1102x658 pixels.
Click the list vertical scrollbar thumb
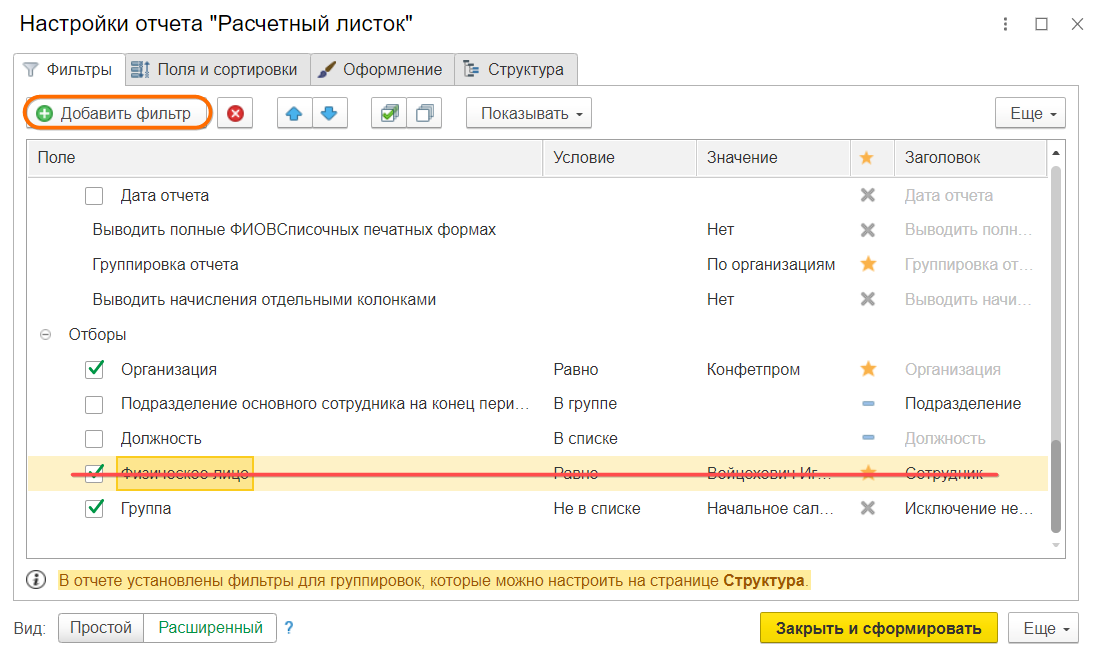1056,485
